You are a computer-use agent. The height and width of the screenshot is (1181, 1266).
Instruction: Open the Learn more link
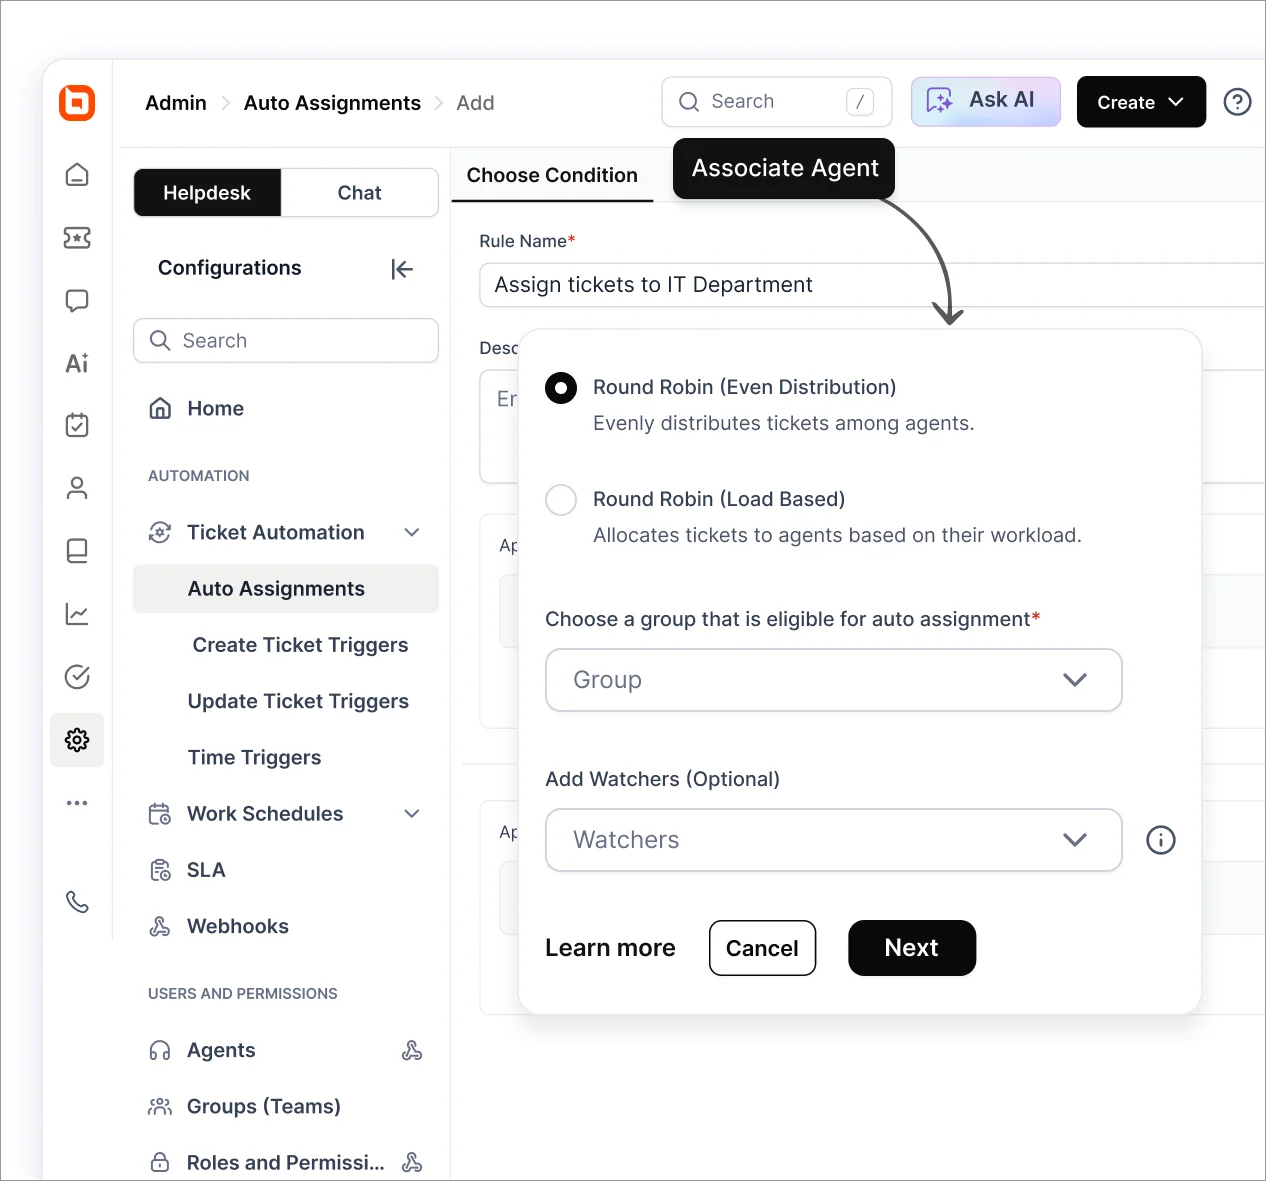point(610,948)
